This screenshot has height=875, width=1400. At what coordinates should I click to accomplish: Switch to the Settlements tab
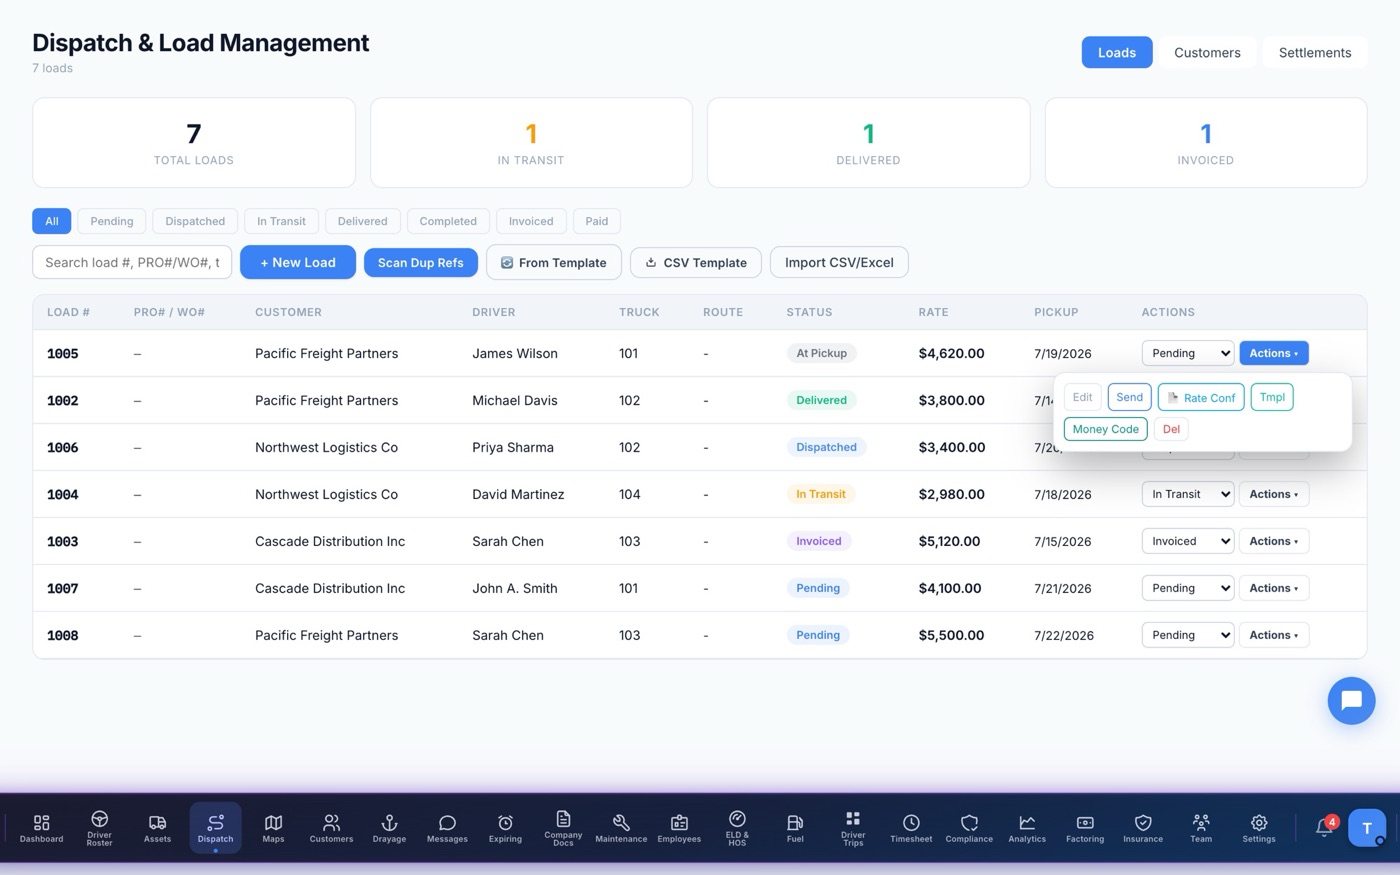[1315, 52]
